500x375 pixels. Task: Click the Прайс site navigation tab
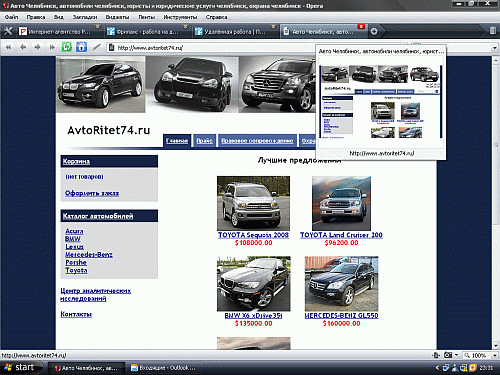204,141
